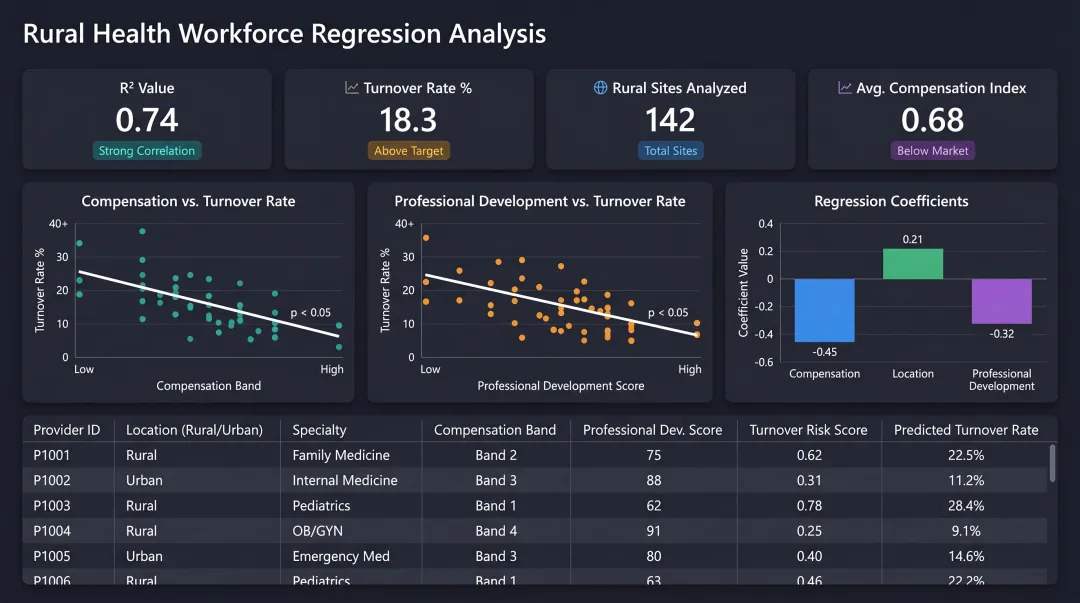Click the Predicted Turnover Rate header
The image size is (1080, 603).
[x=968, y=429]
